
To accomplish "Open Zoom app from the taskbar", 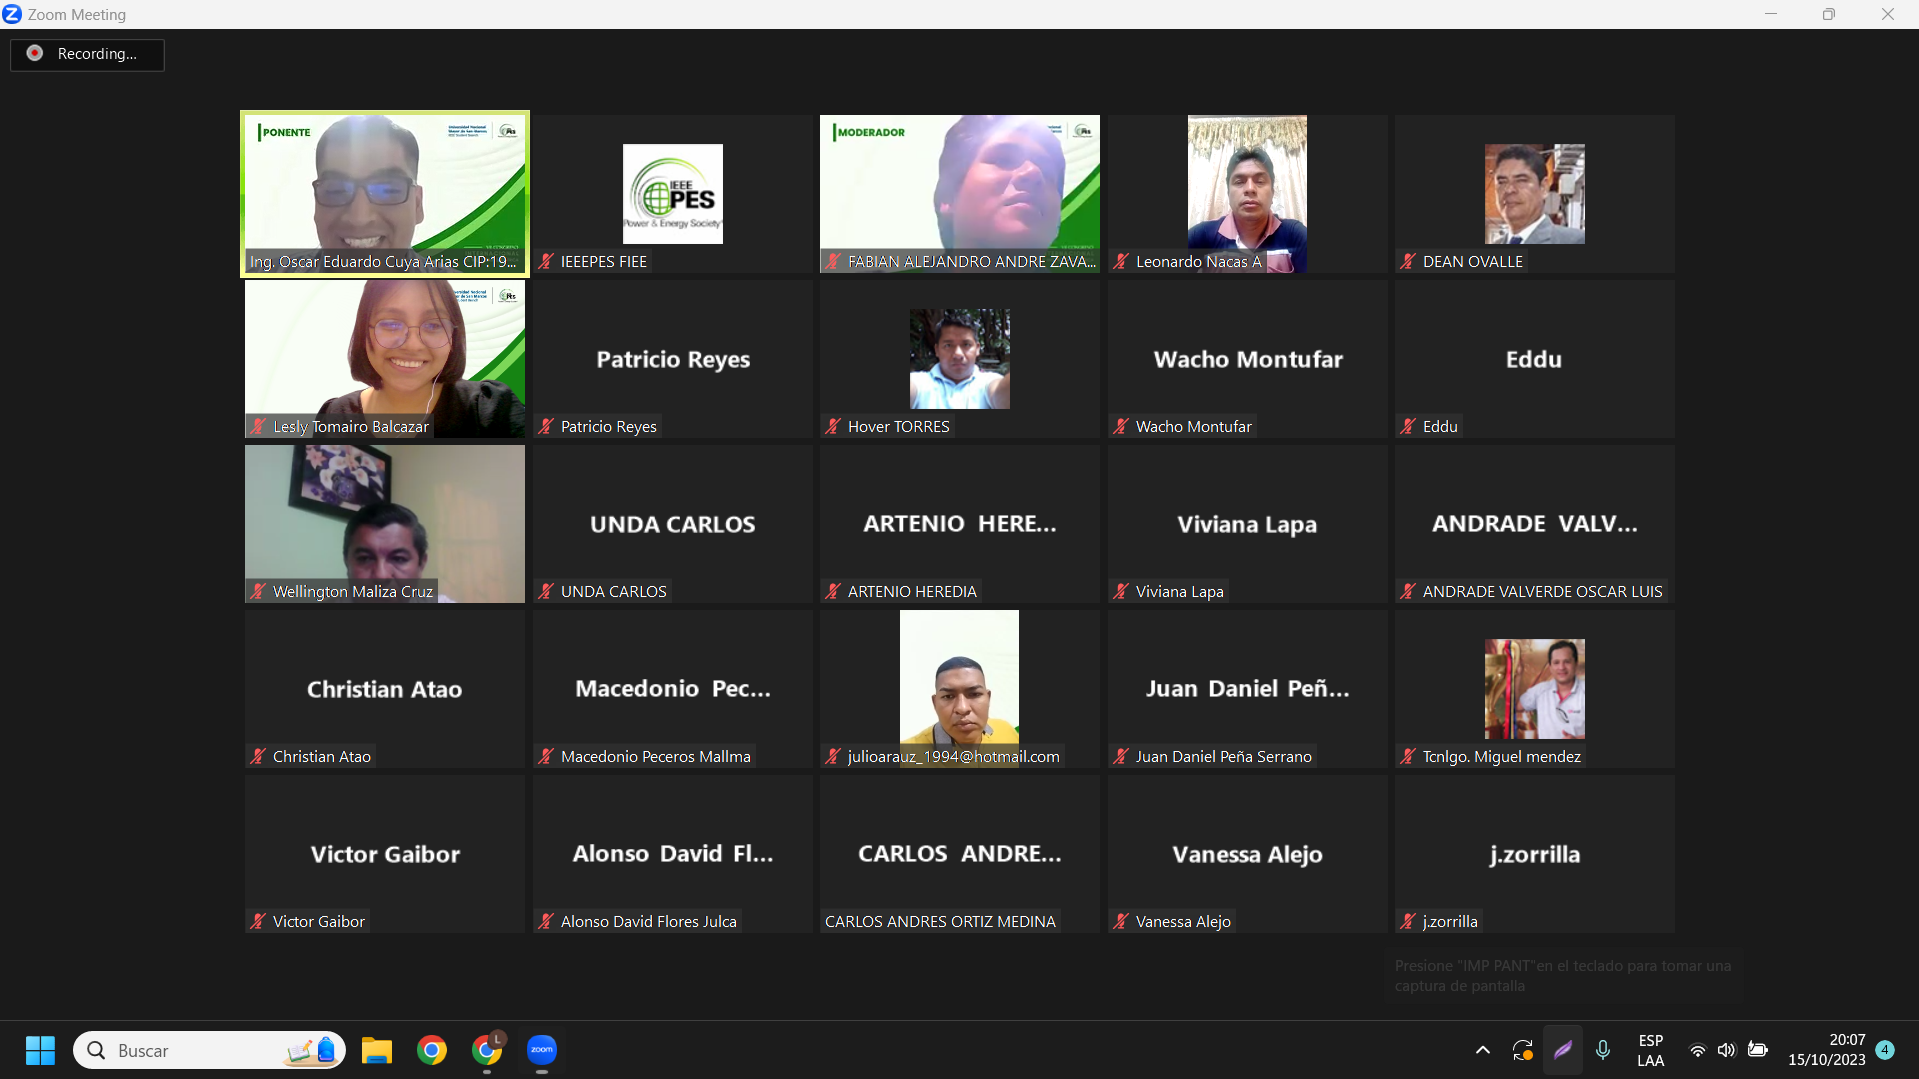I will coord(541,1049).
